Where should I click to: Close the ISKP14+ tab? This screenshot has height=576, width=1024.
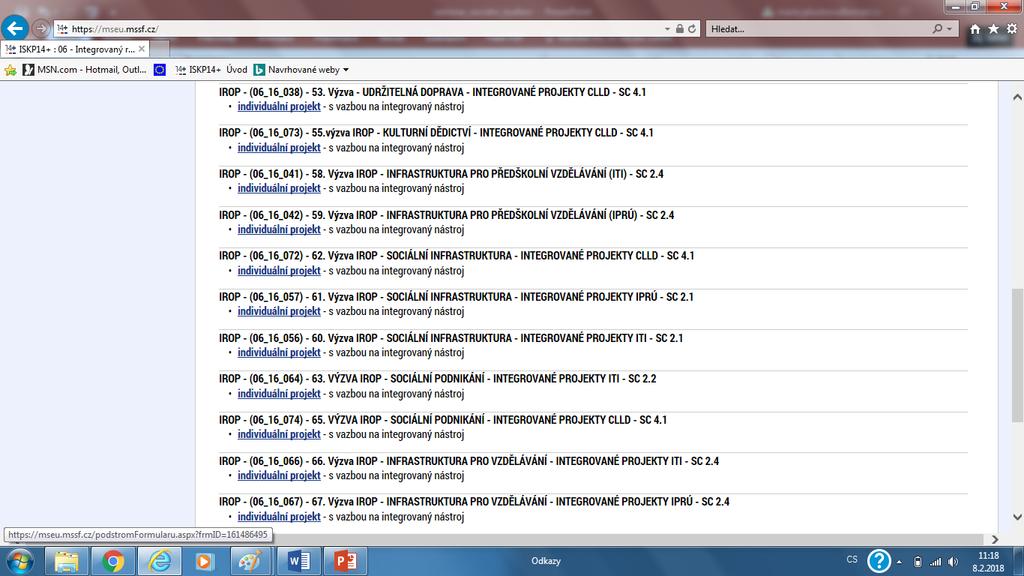[x=142, y=49]
